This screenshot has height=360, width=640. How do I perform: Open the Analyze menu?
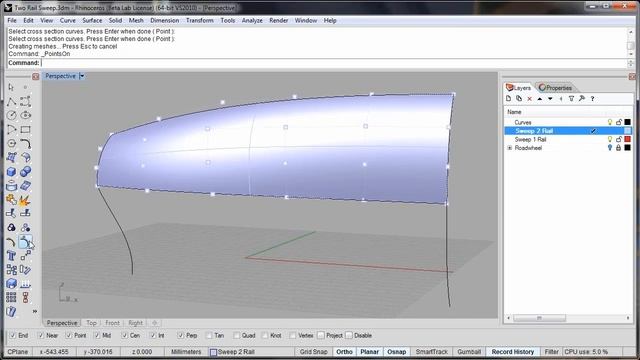coord(252,20)
